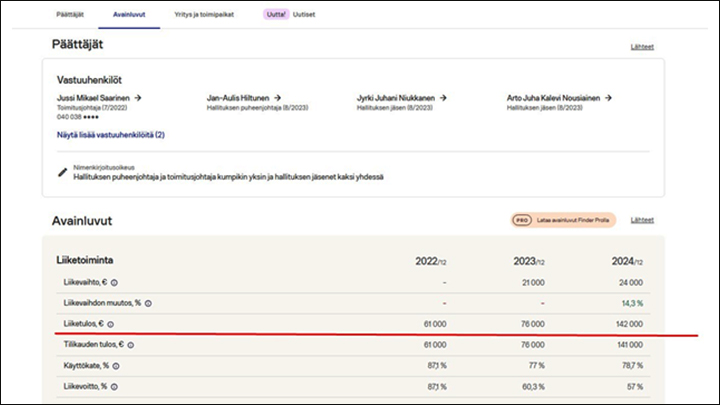Click Lataa avainluvut Finder Prolla button
The height and width of the screenshot is (405, 720).
[573, 220]
